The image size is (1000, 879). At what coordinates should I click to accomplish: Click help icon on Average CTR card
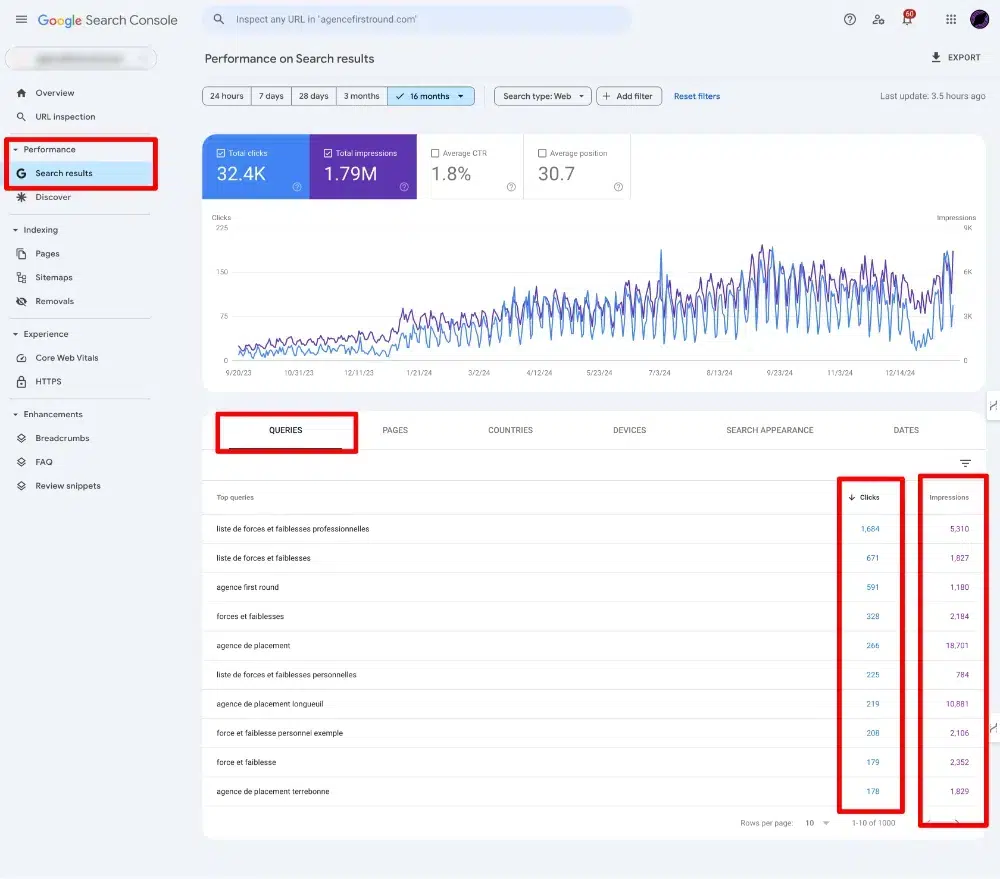coord(511,187)
